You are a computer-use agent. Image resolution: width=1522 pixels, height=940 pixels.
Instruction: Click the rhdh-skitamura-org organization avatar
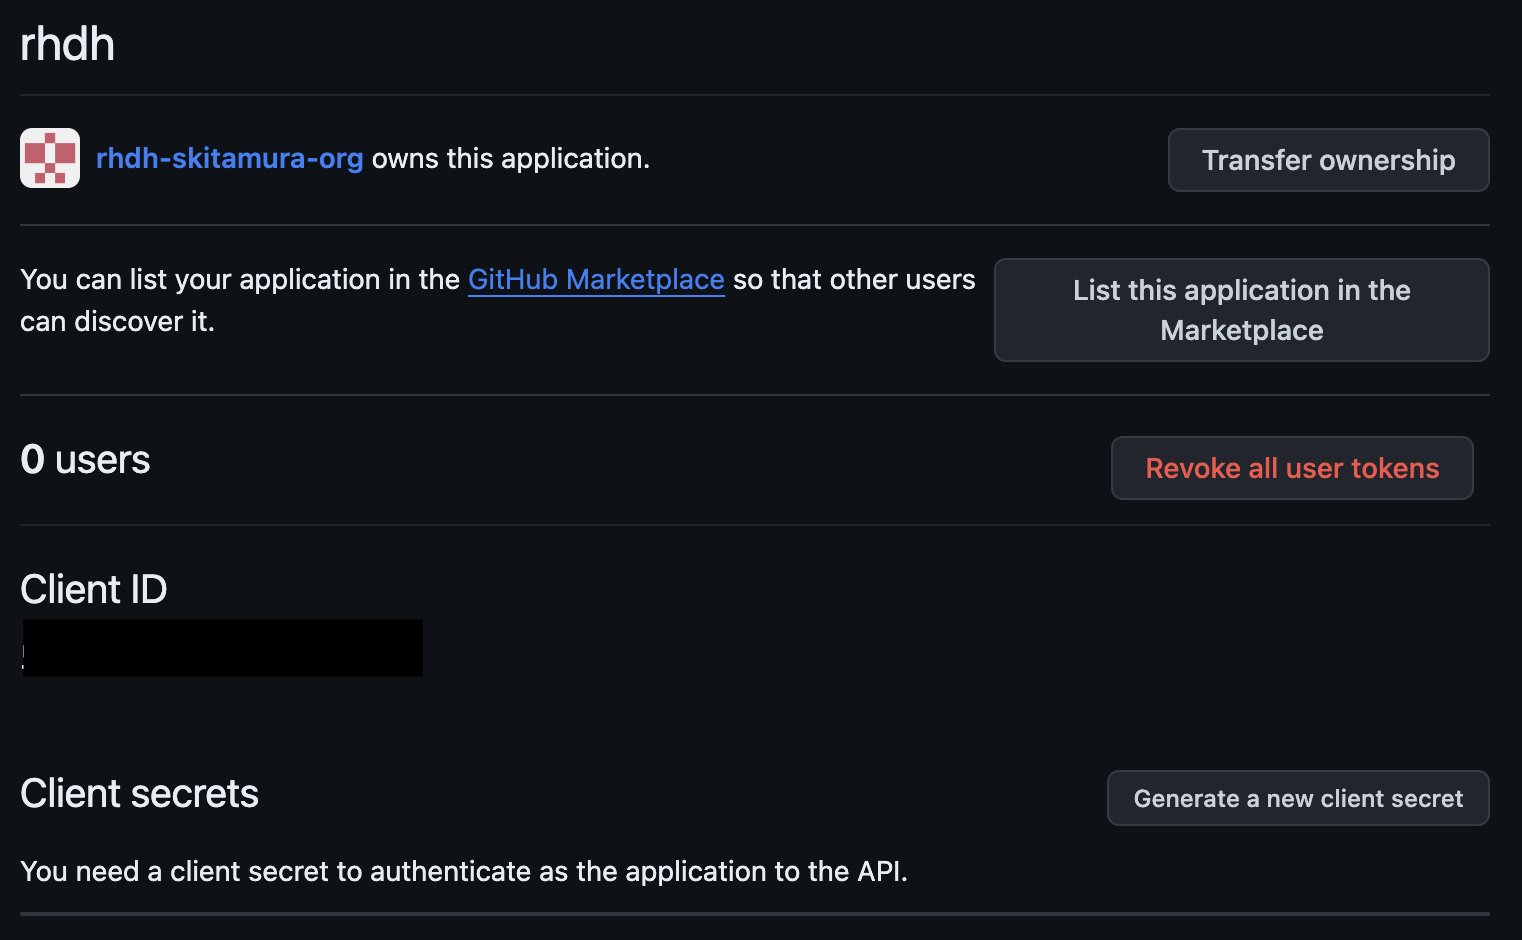(50, 158)
